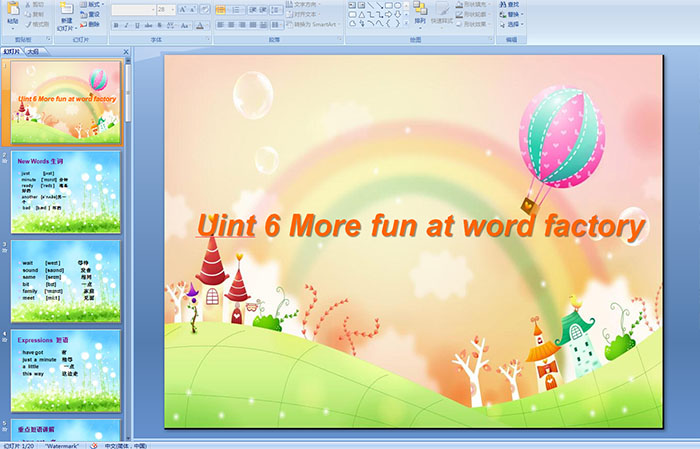This screenshot has height=449, width=700.
Task: Open the font color dropdown arrow
Action: pyautogui.click(x=208, y=26)
